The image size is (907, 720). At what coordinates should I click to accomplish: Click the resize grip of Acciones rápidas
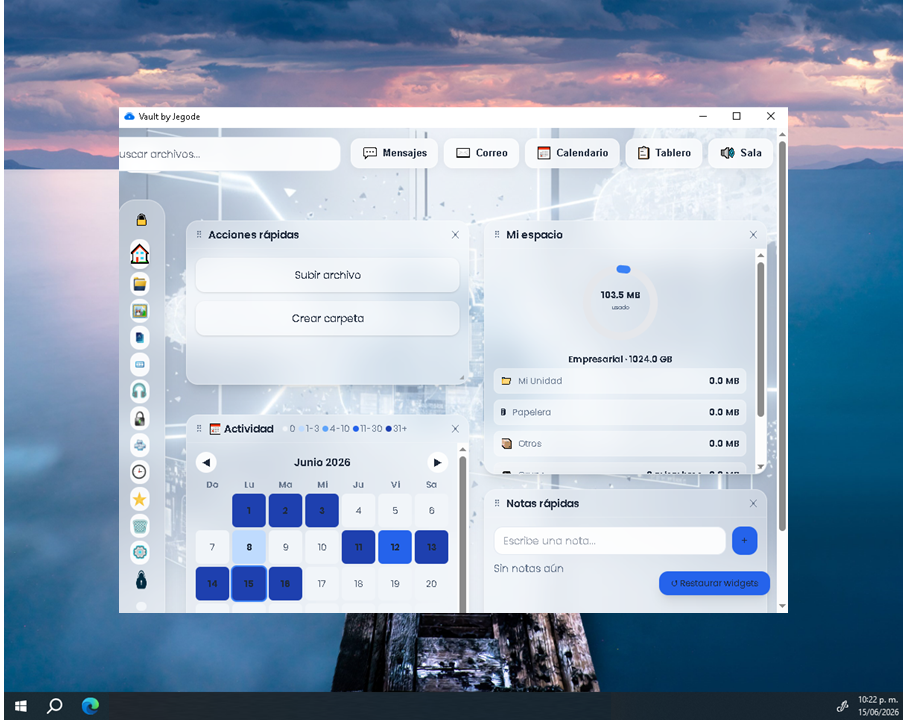462,378
